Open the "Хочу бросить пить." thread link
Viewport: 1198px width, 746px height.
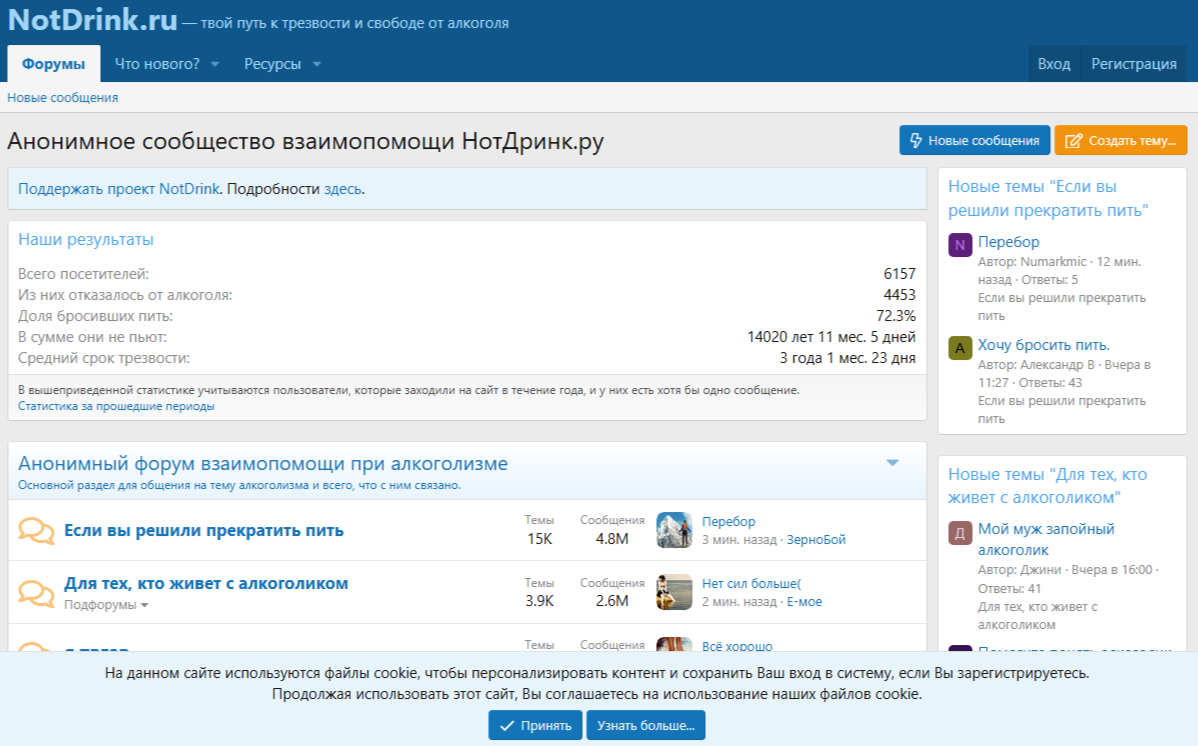coord(1043,345)
